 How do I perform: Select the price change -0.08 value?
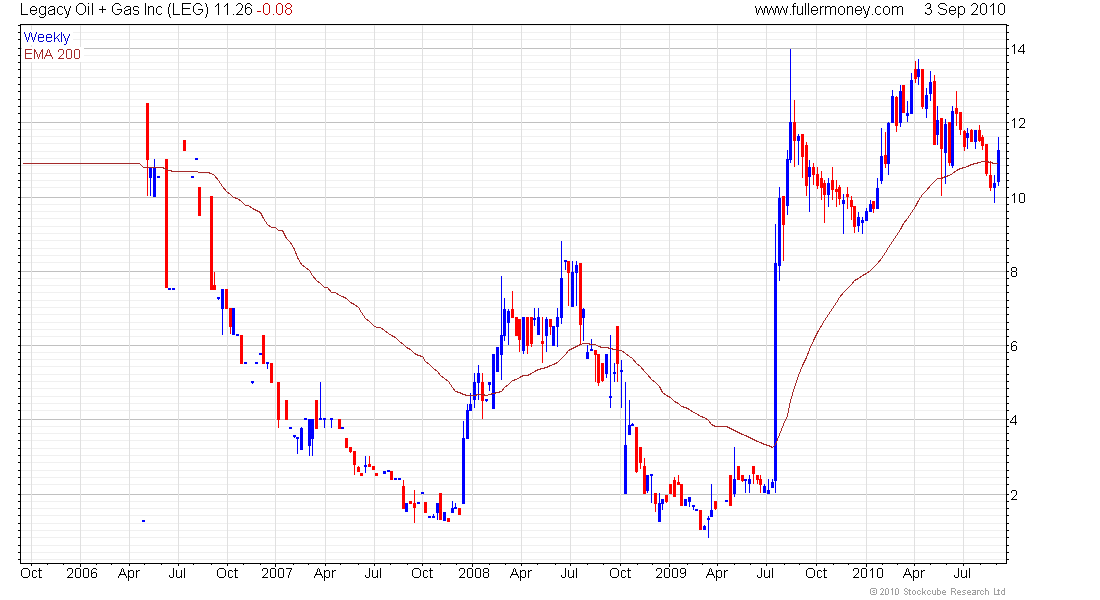(274, 10)
